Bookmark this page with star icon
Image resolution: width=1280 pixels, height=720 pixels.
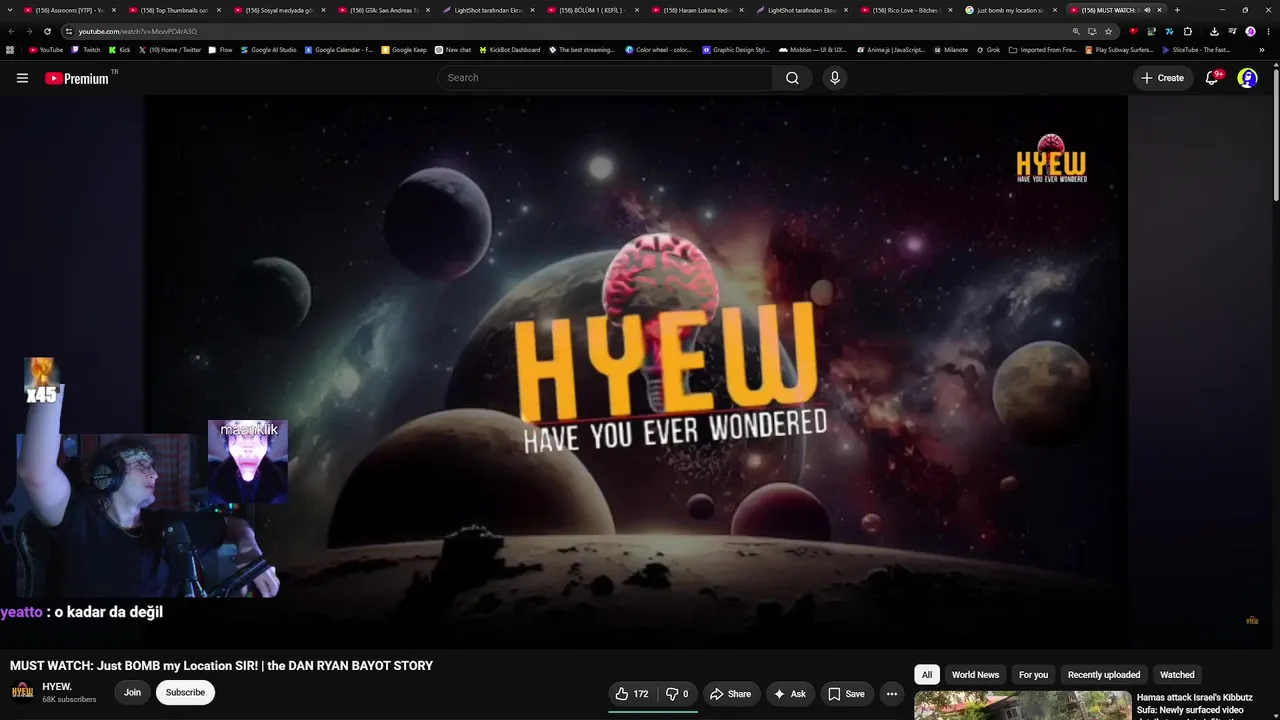(x=1108, y=31)
